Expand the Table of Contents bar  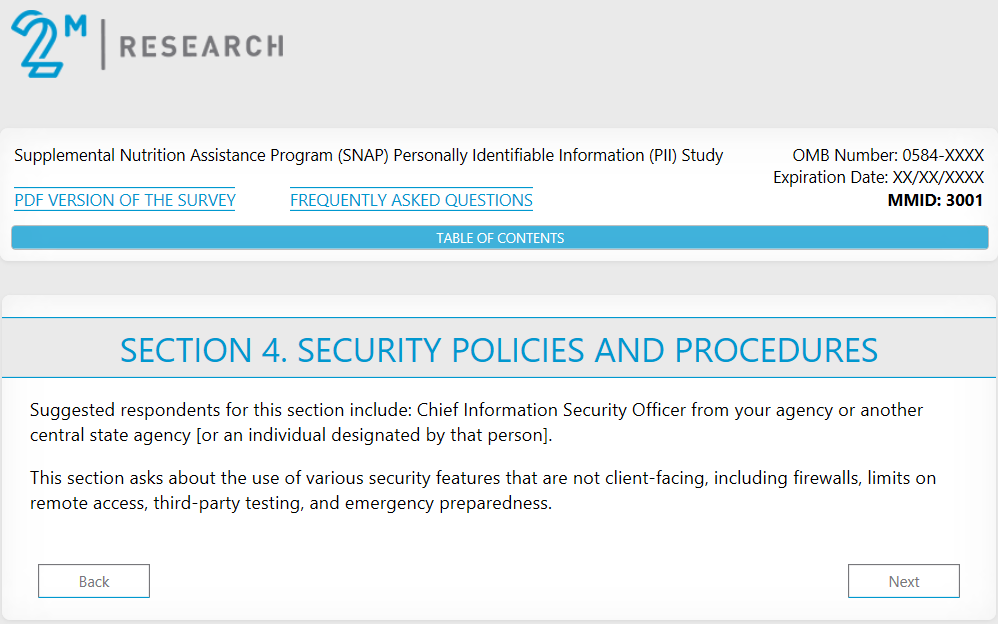(499, 238)
